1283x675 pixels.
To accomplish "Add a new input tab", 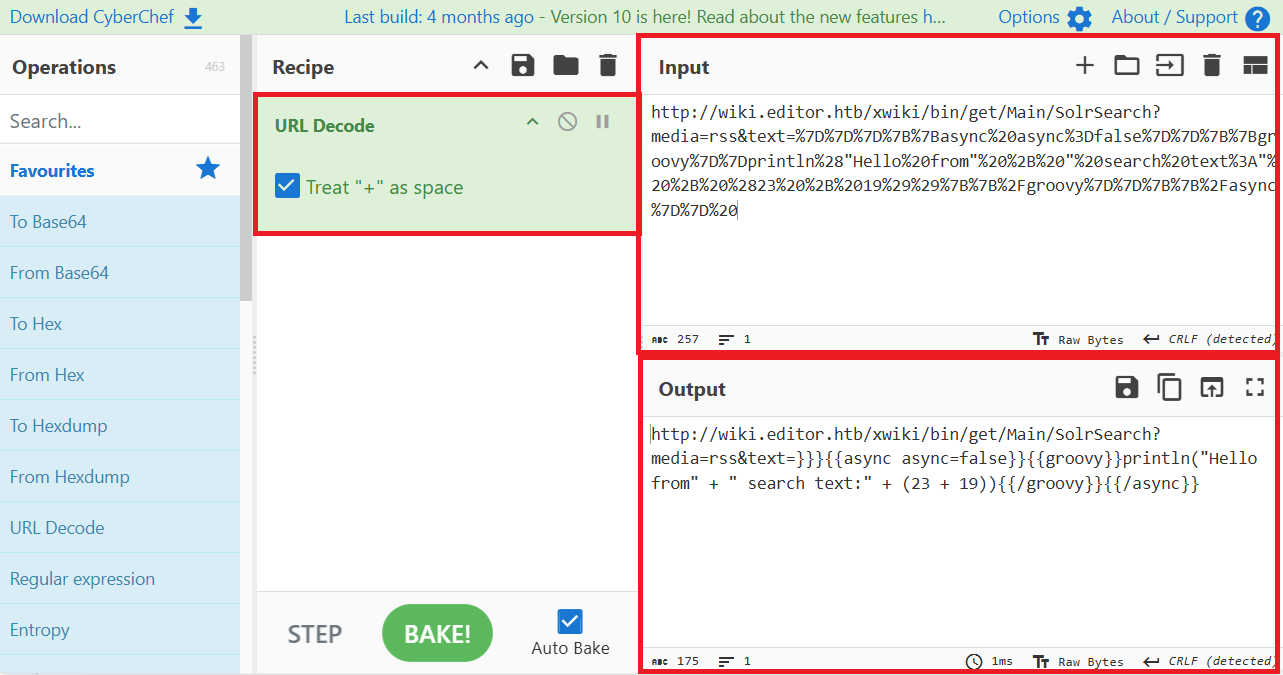I will pos(1085,66).
